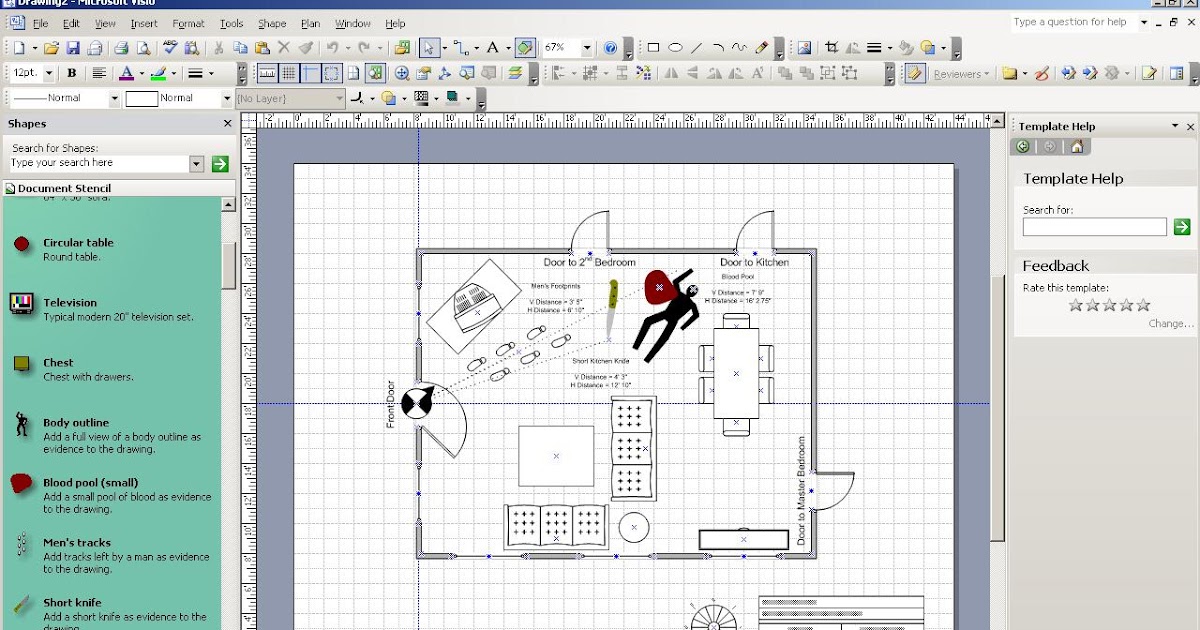
Task: Open the Shape menu
Action: pyautogui.click(x=272, y=23)
